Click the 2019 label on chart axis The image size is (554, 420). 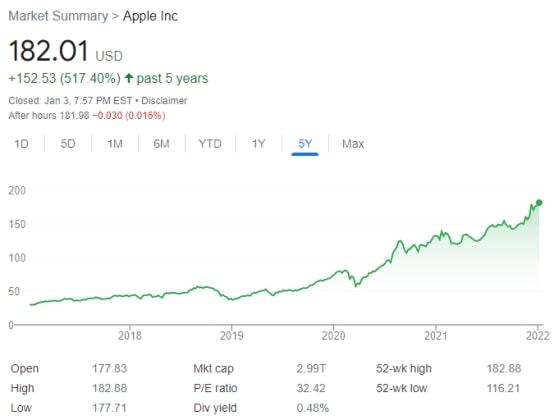(231, 335)
